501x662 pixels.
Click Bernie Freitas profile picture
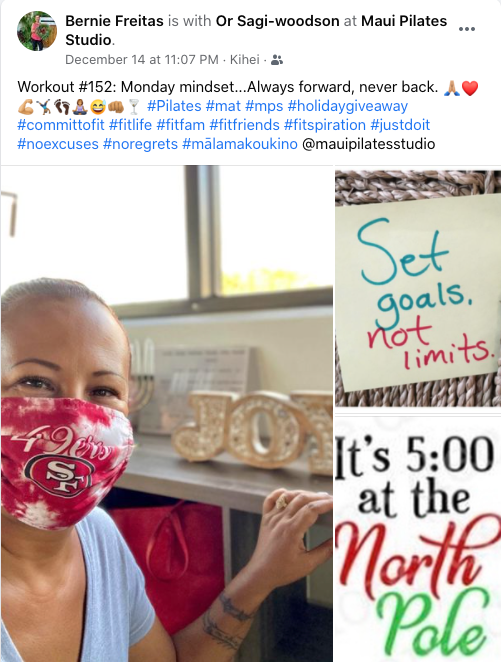click(37, 31)
